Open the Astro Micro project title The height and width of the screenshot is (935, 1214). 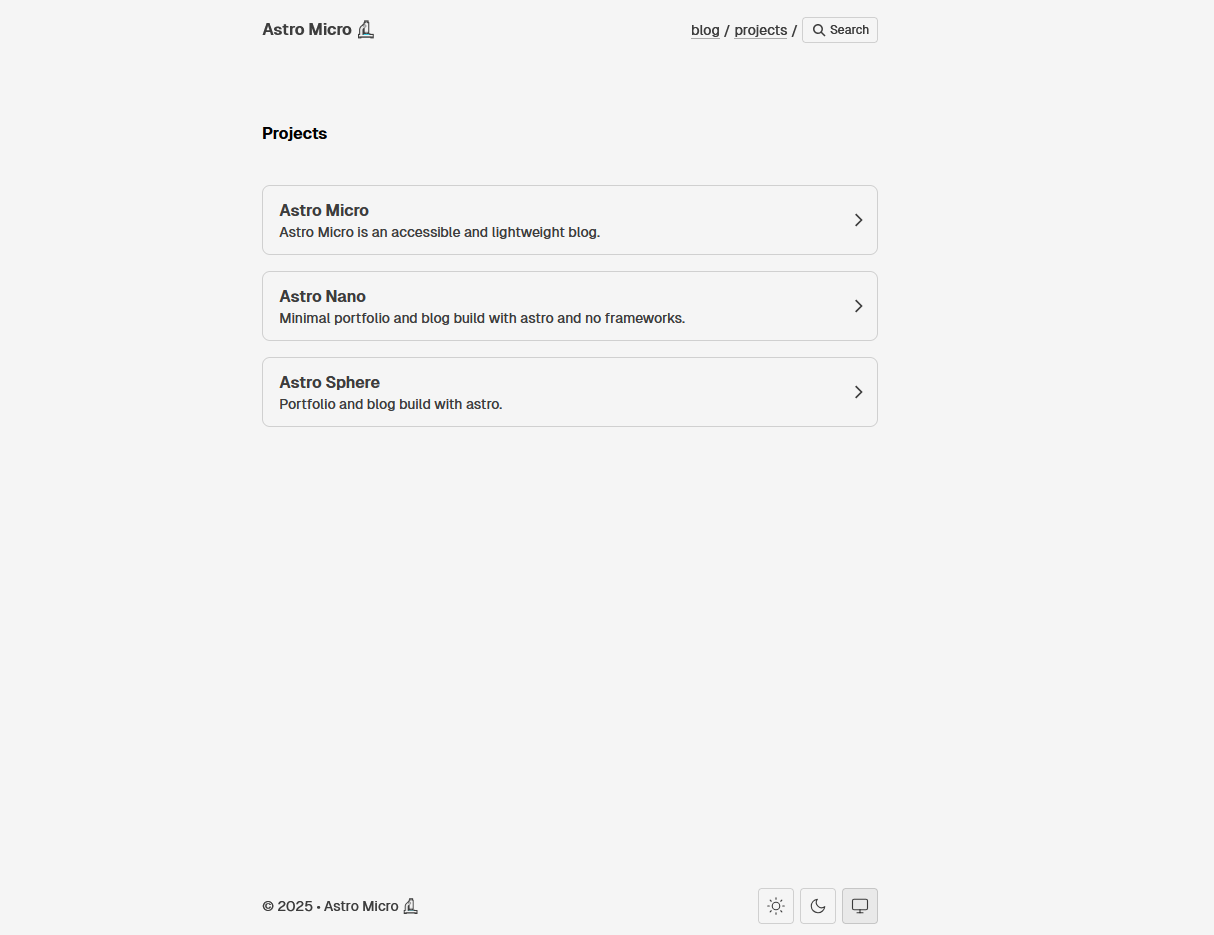[x=324, y=210]
